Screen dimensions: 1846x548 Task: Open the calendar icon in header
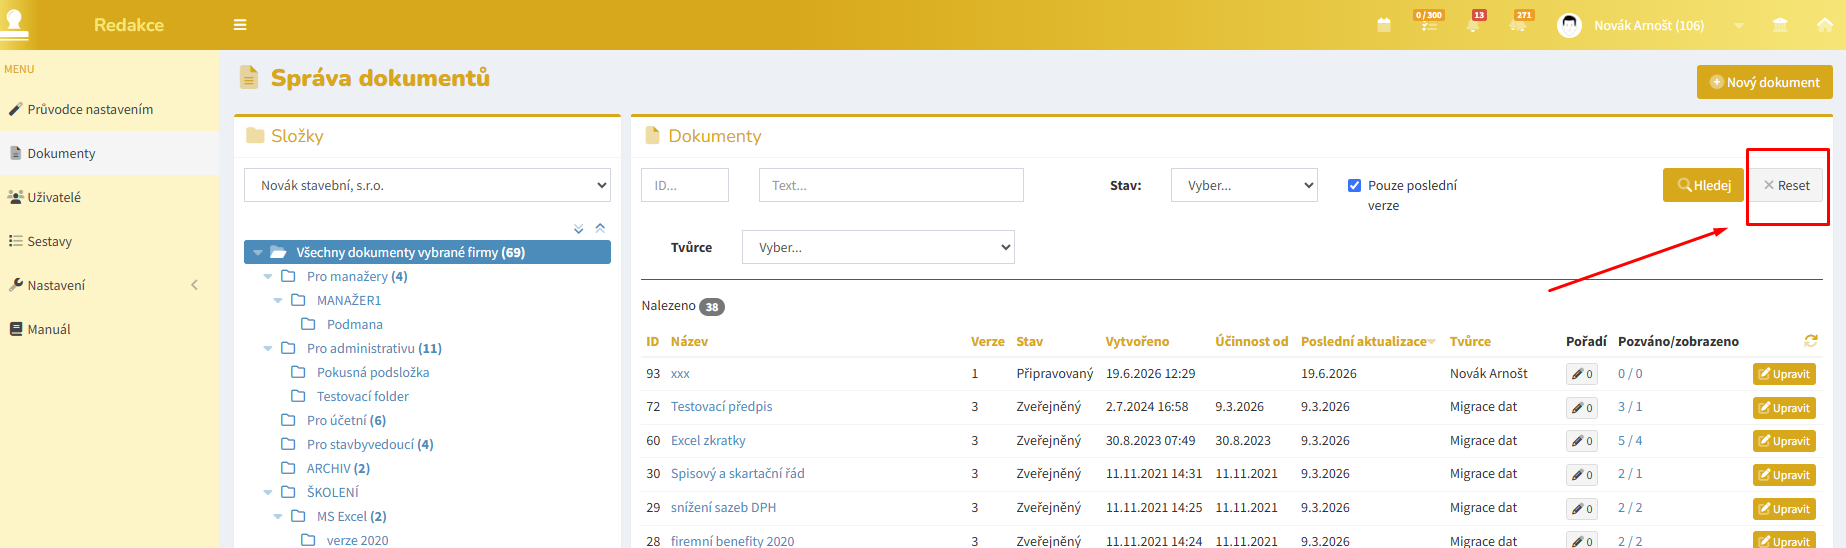pos(1384,25)
